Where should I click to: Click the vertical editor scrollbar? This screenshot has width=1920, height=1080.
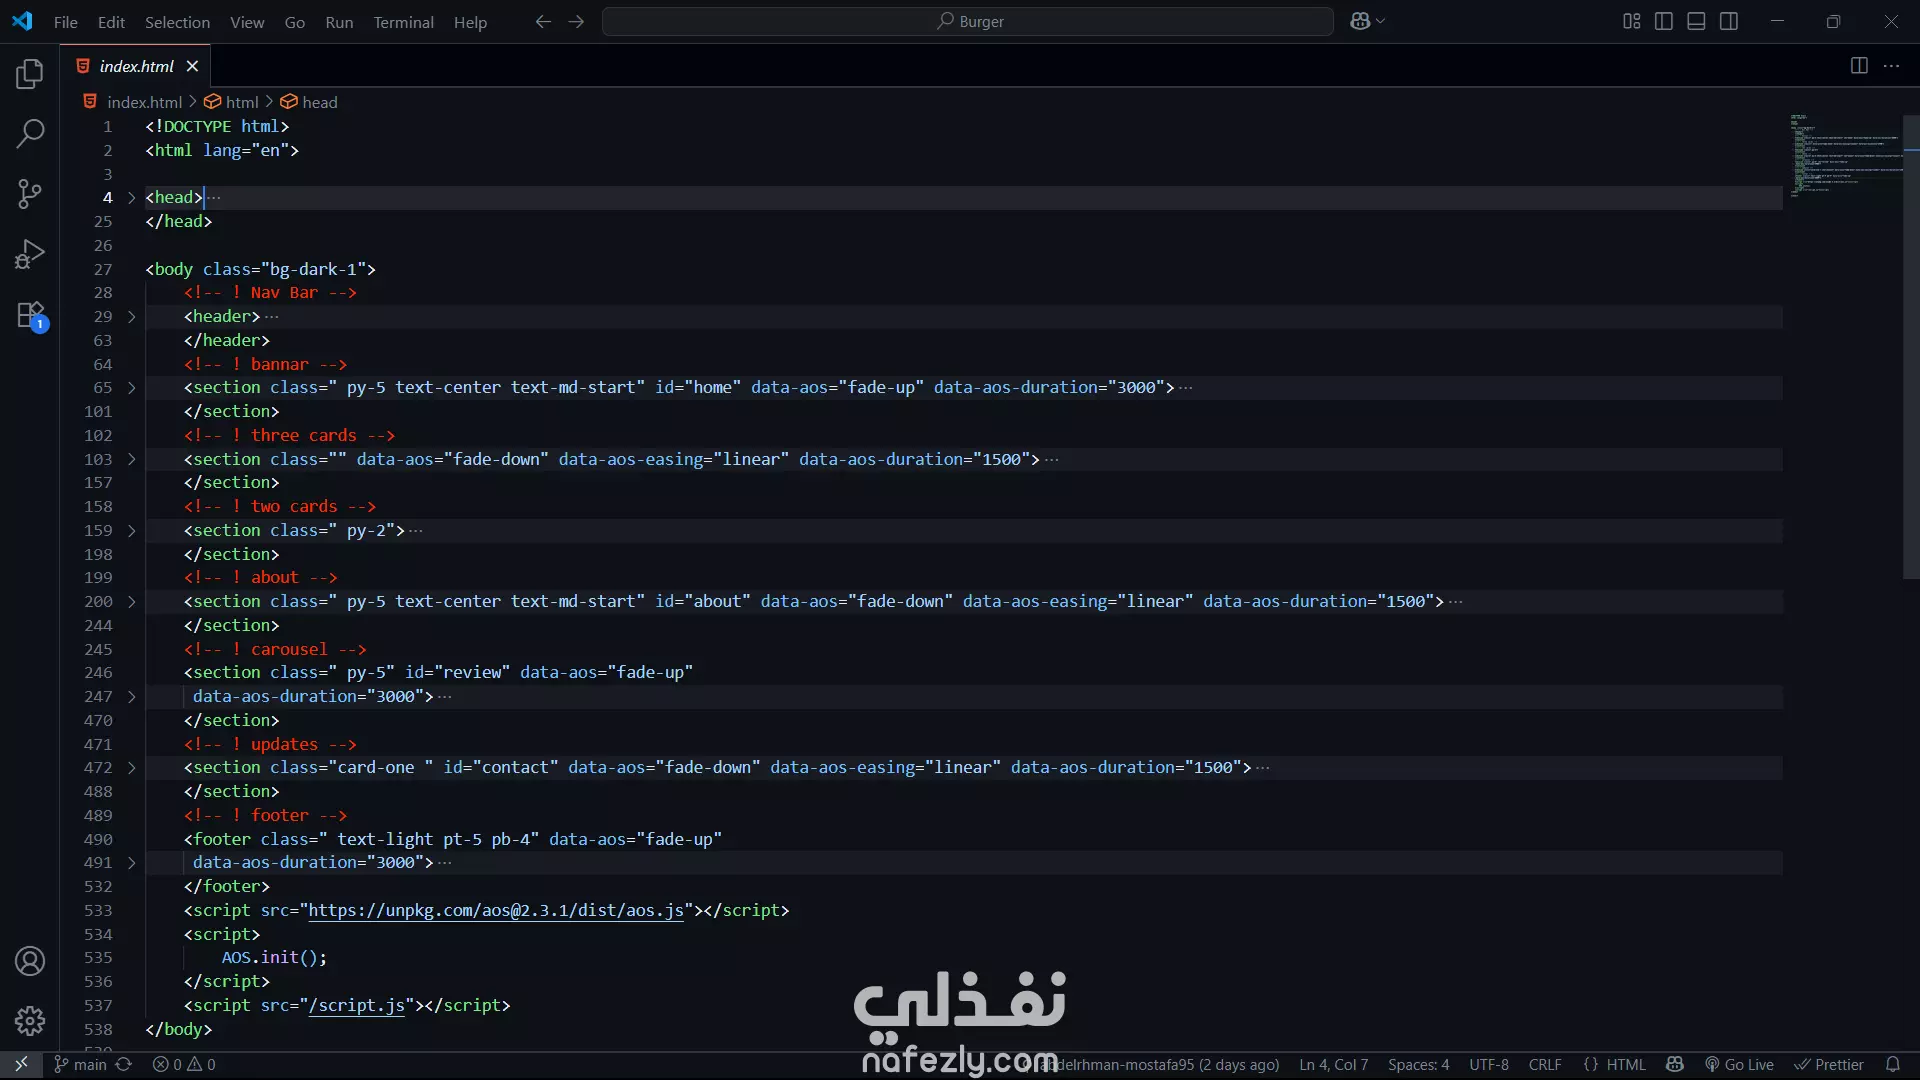point(1911,346)
